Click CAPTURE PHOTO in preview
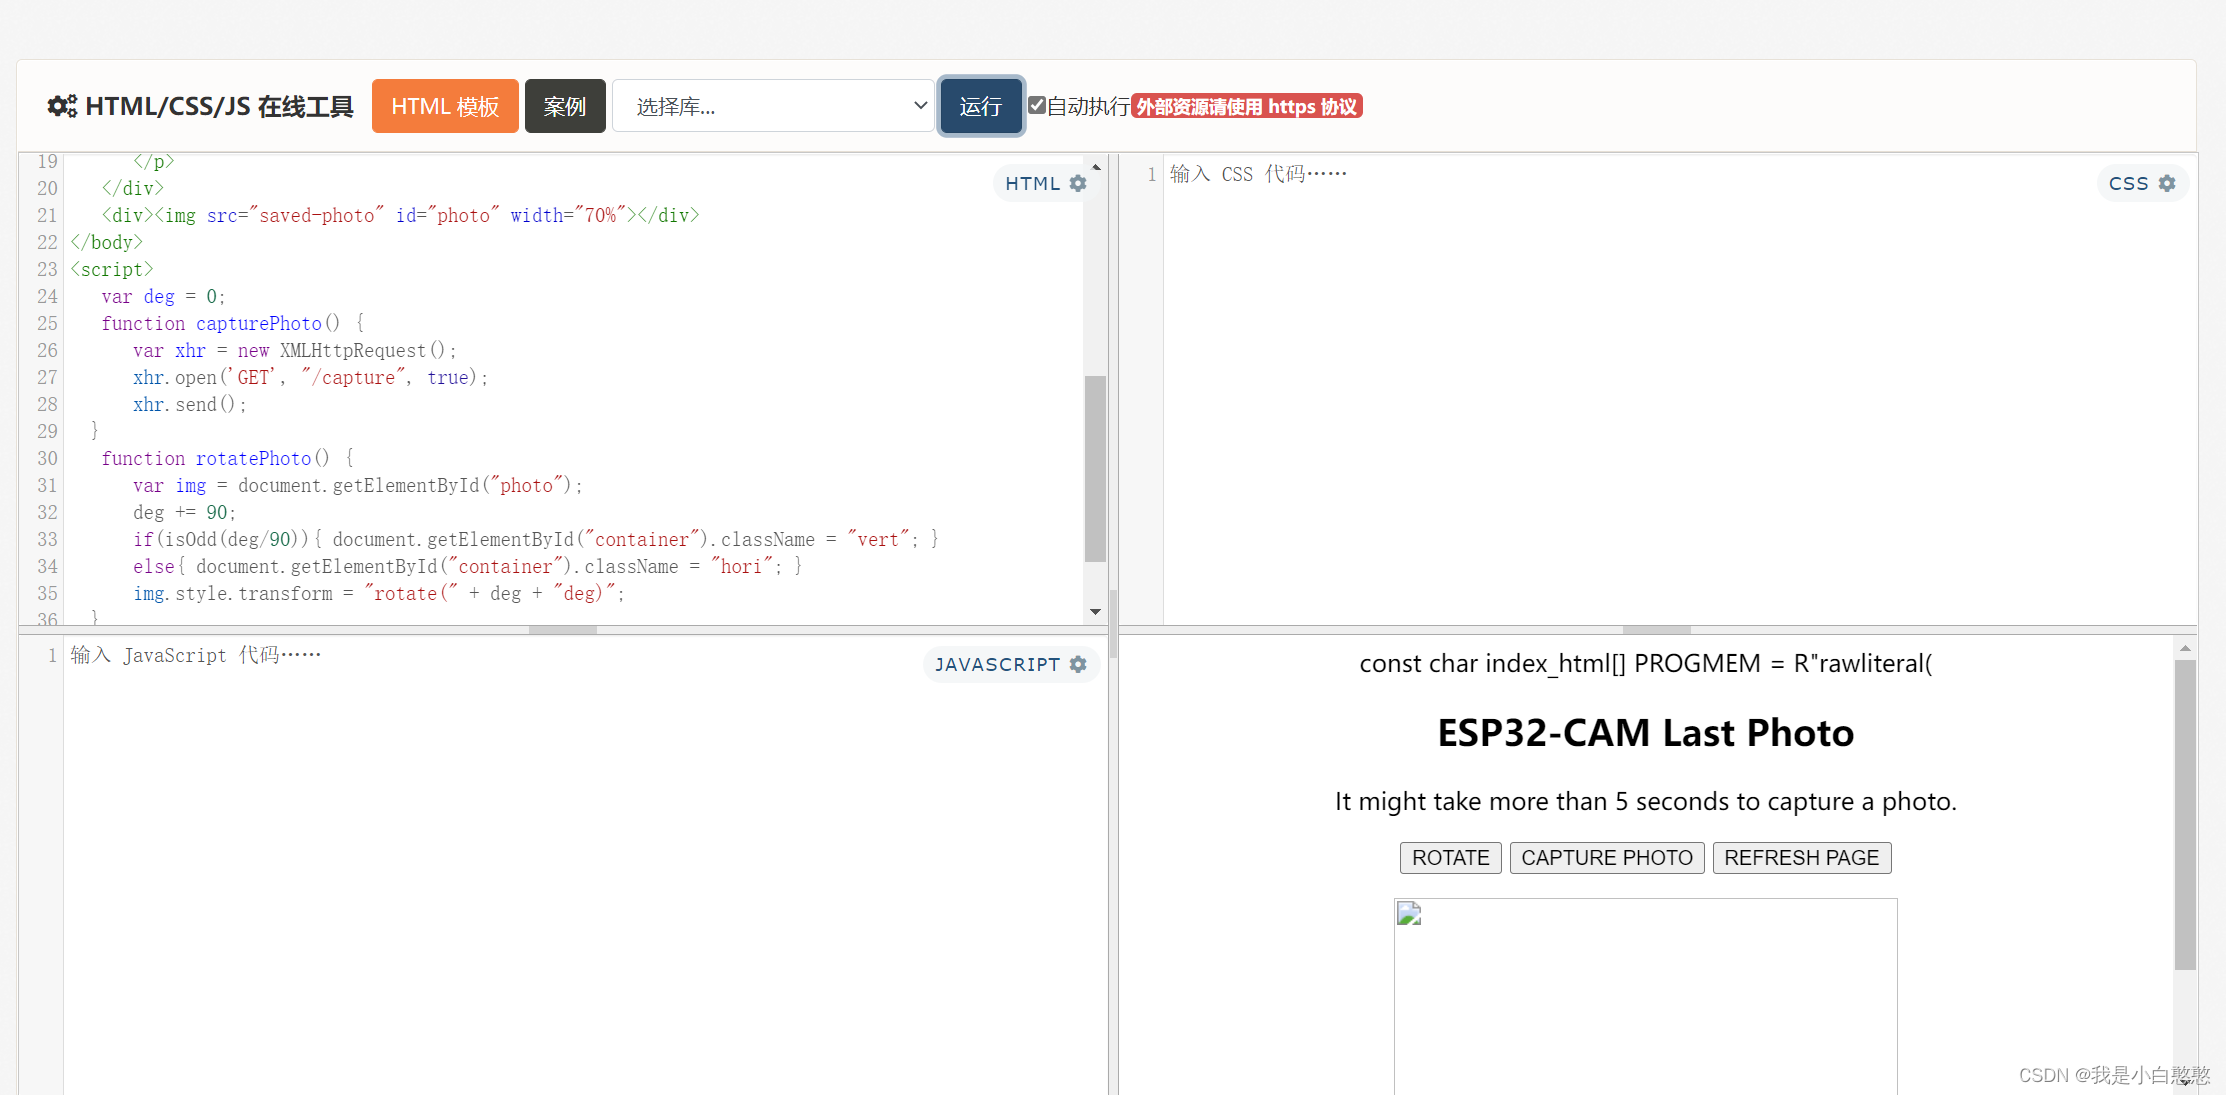This screenshot has width=2226, height=1095. (x=1606, y=858)
